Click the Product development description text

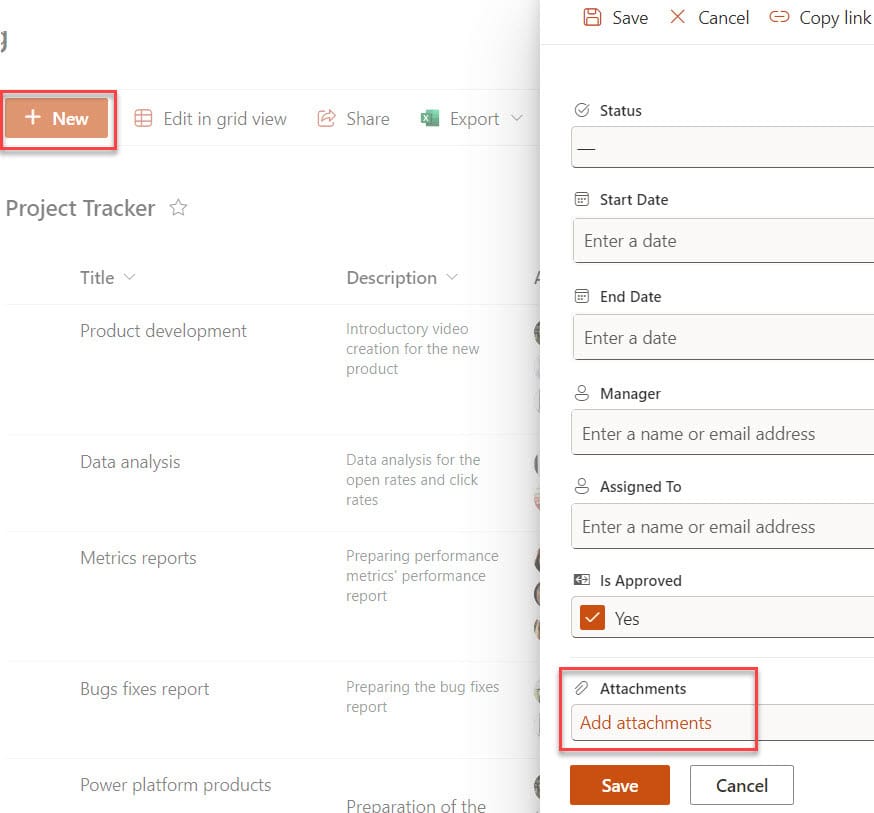(x=412, y=349)
